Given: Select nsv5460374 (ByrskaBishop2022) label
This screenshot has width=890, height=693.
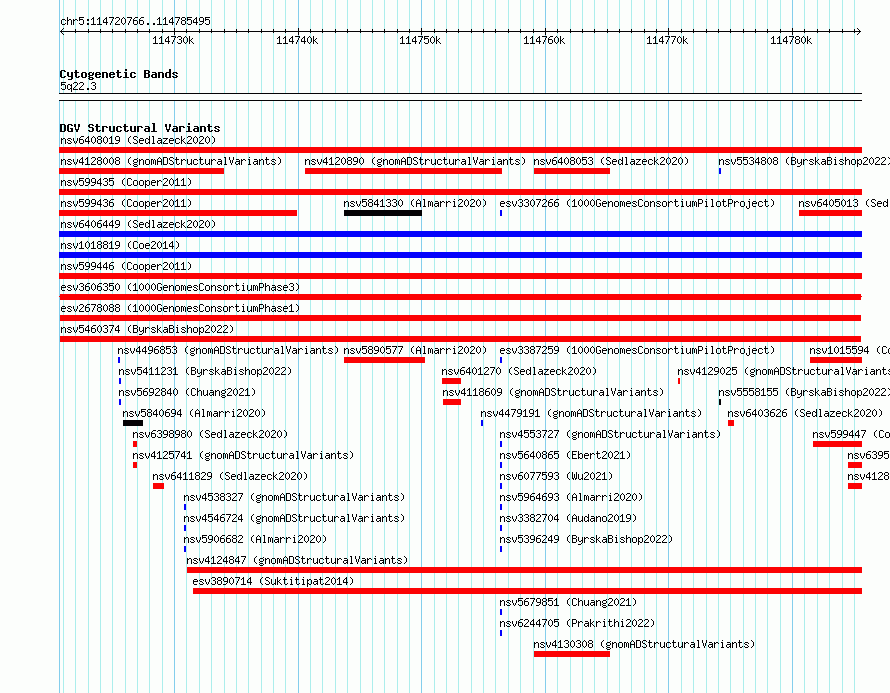Looking at the screenshot, I should point(147,329).
